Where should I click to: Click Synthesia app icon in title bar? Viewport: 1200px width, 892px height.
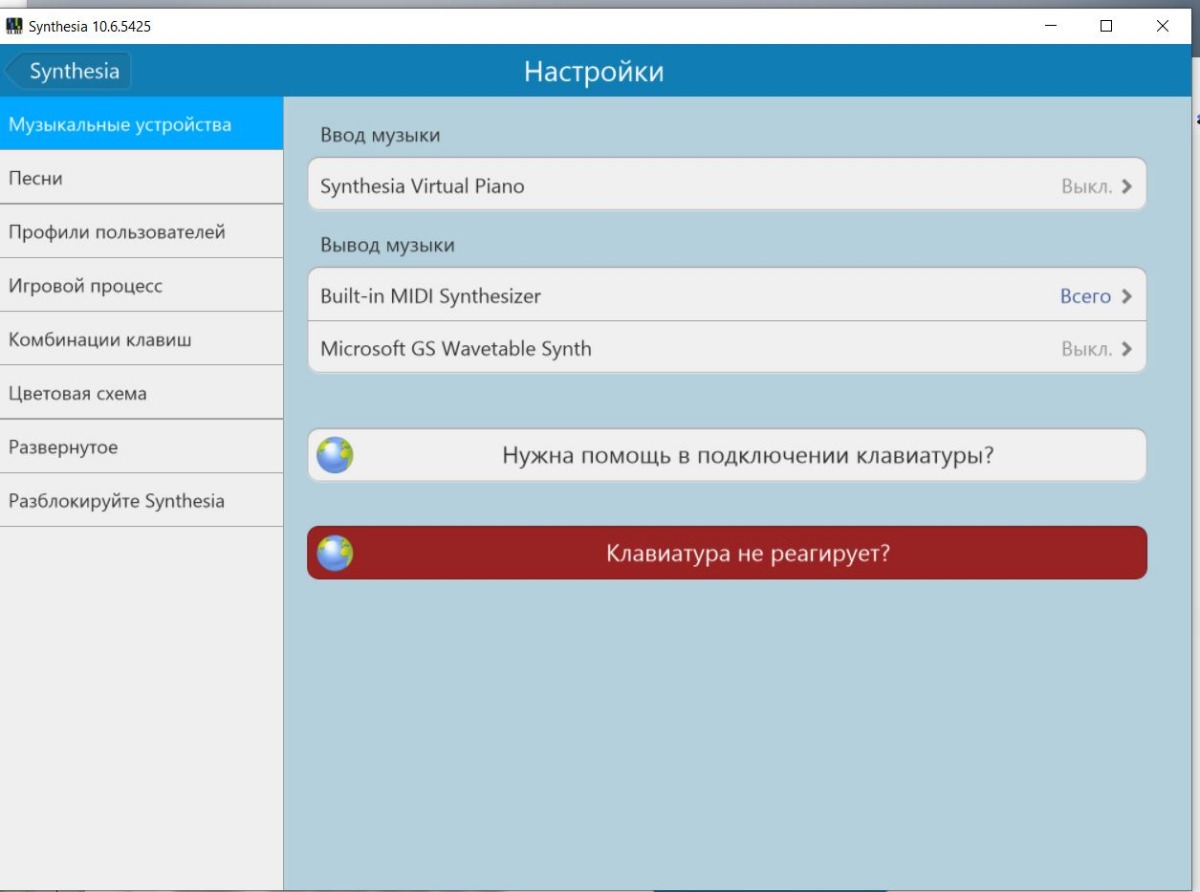pos(14,27)
